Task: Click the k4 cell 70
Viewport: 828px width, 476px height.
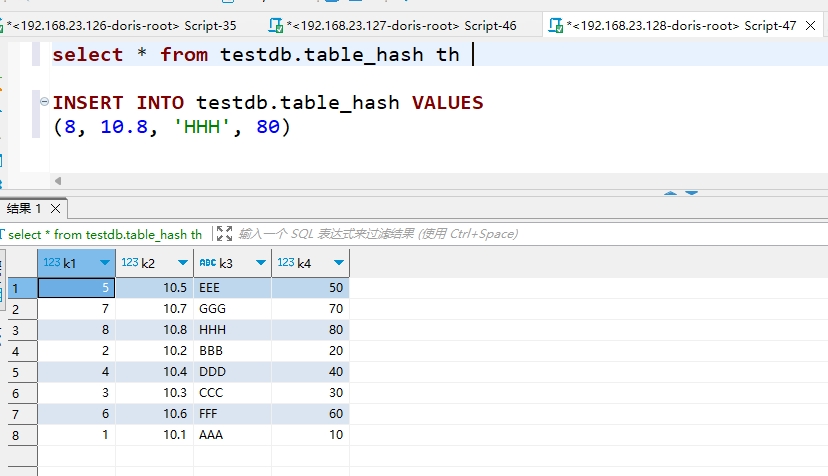Action: pos(310,309)
